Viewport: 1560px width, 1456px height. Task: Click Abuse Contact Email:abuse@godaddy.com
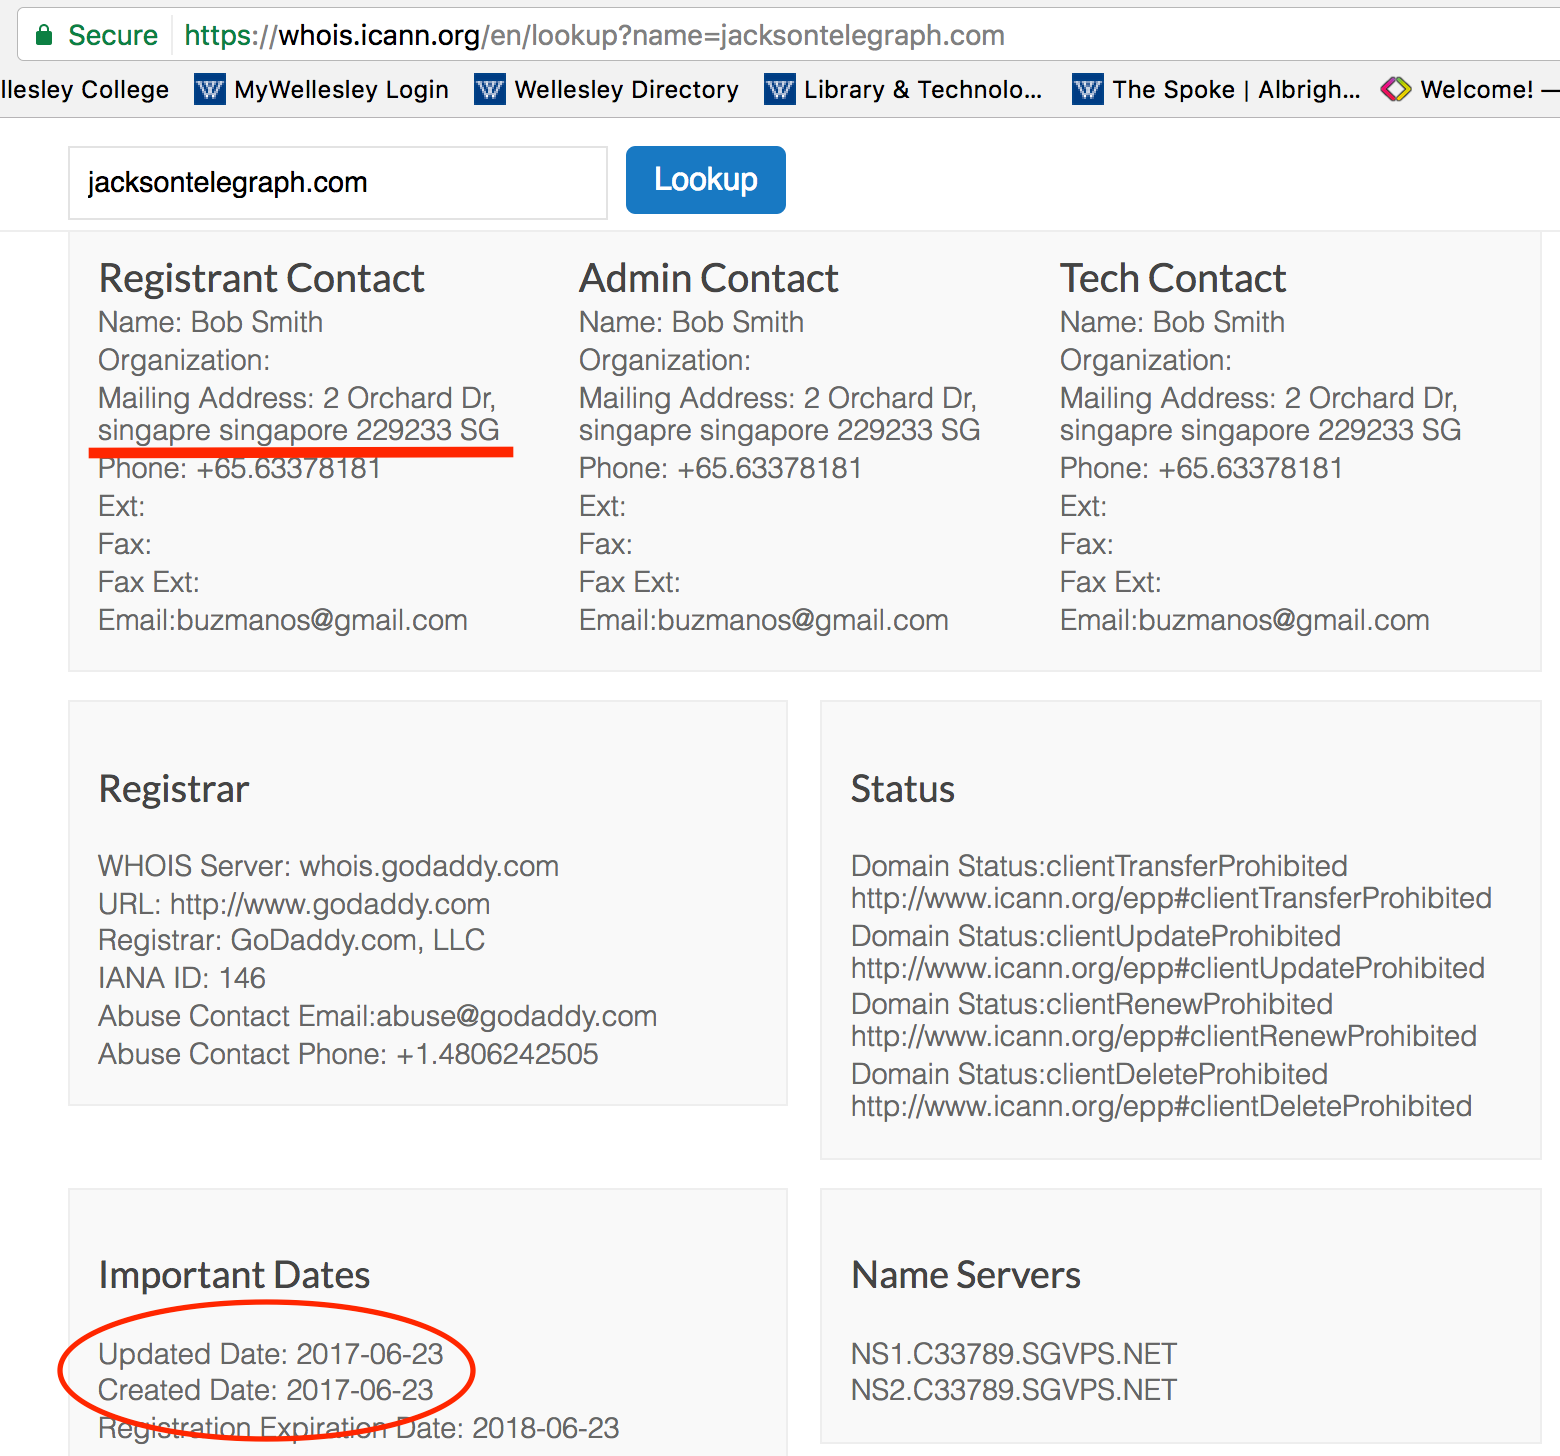tap(377, 1016)
